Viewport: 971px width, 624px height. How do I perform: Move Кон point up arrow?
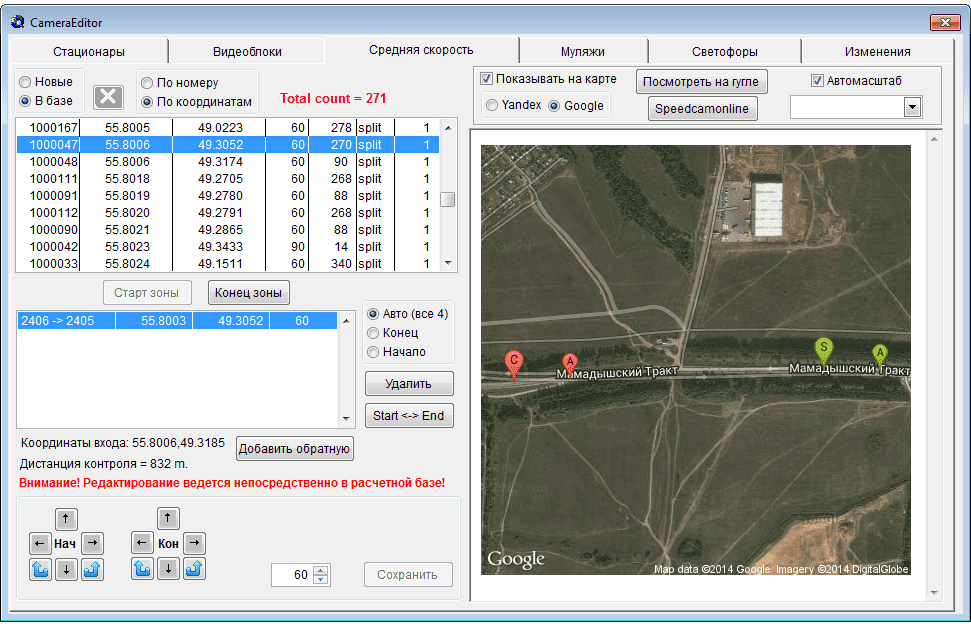pyautogui.click(x=168, y=518)
